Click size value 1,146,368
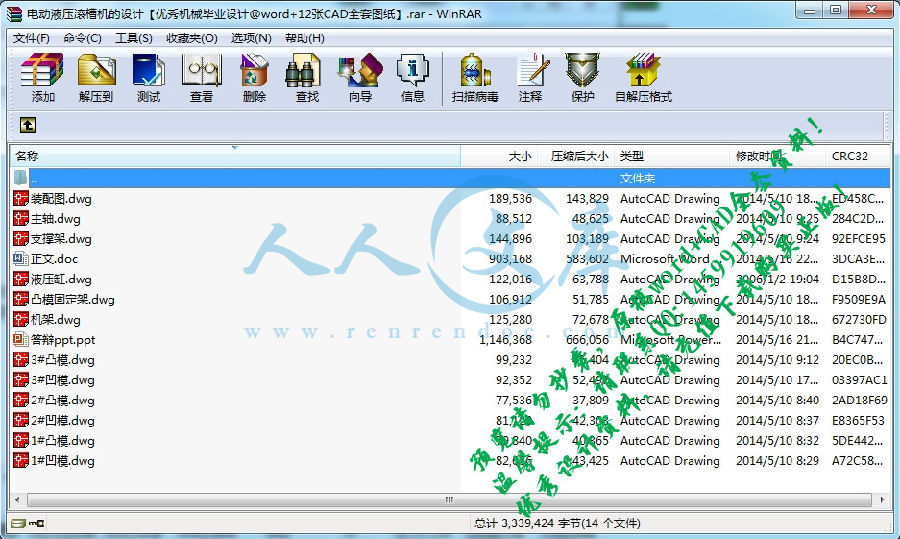 pos(505,340)
